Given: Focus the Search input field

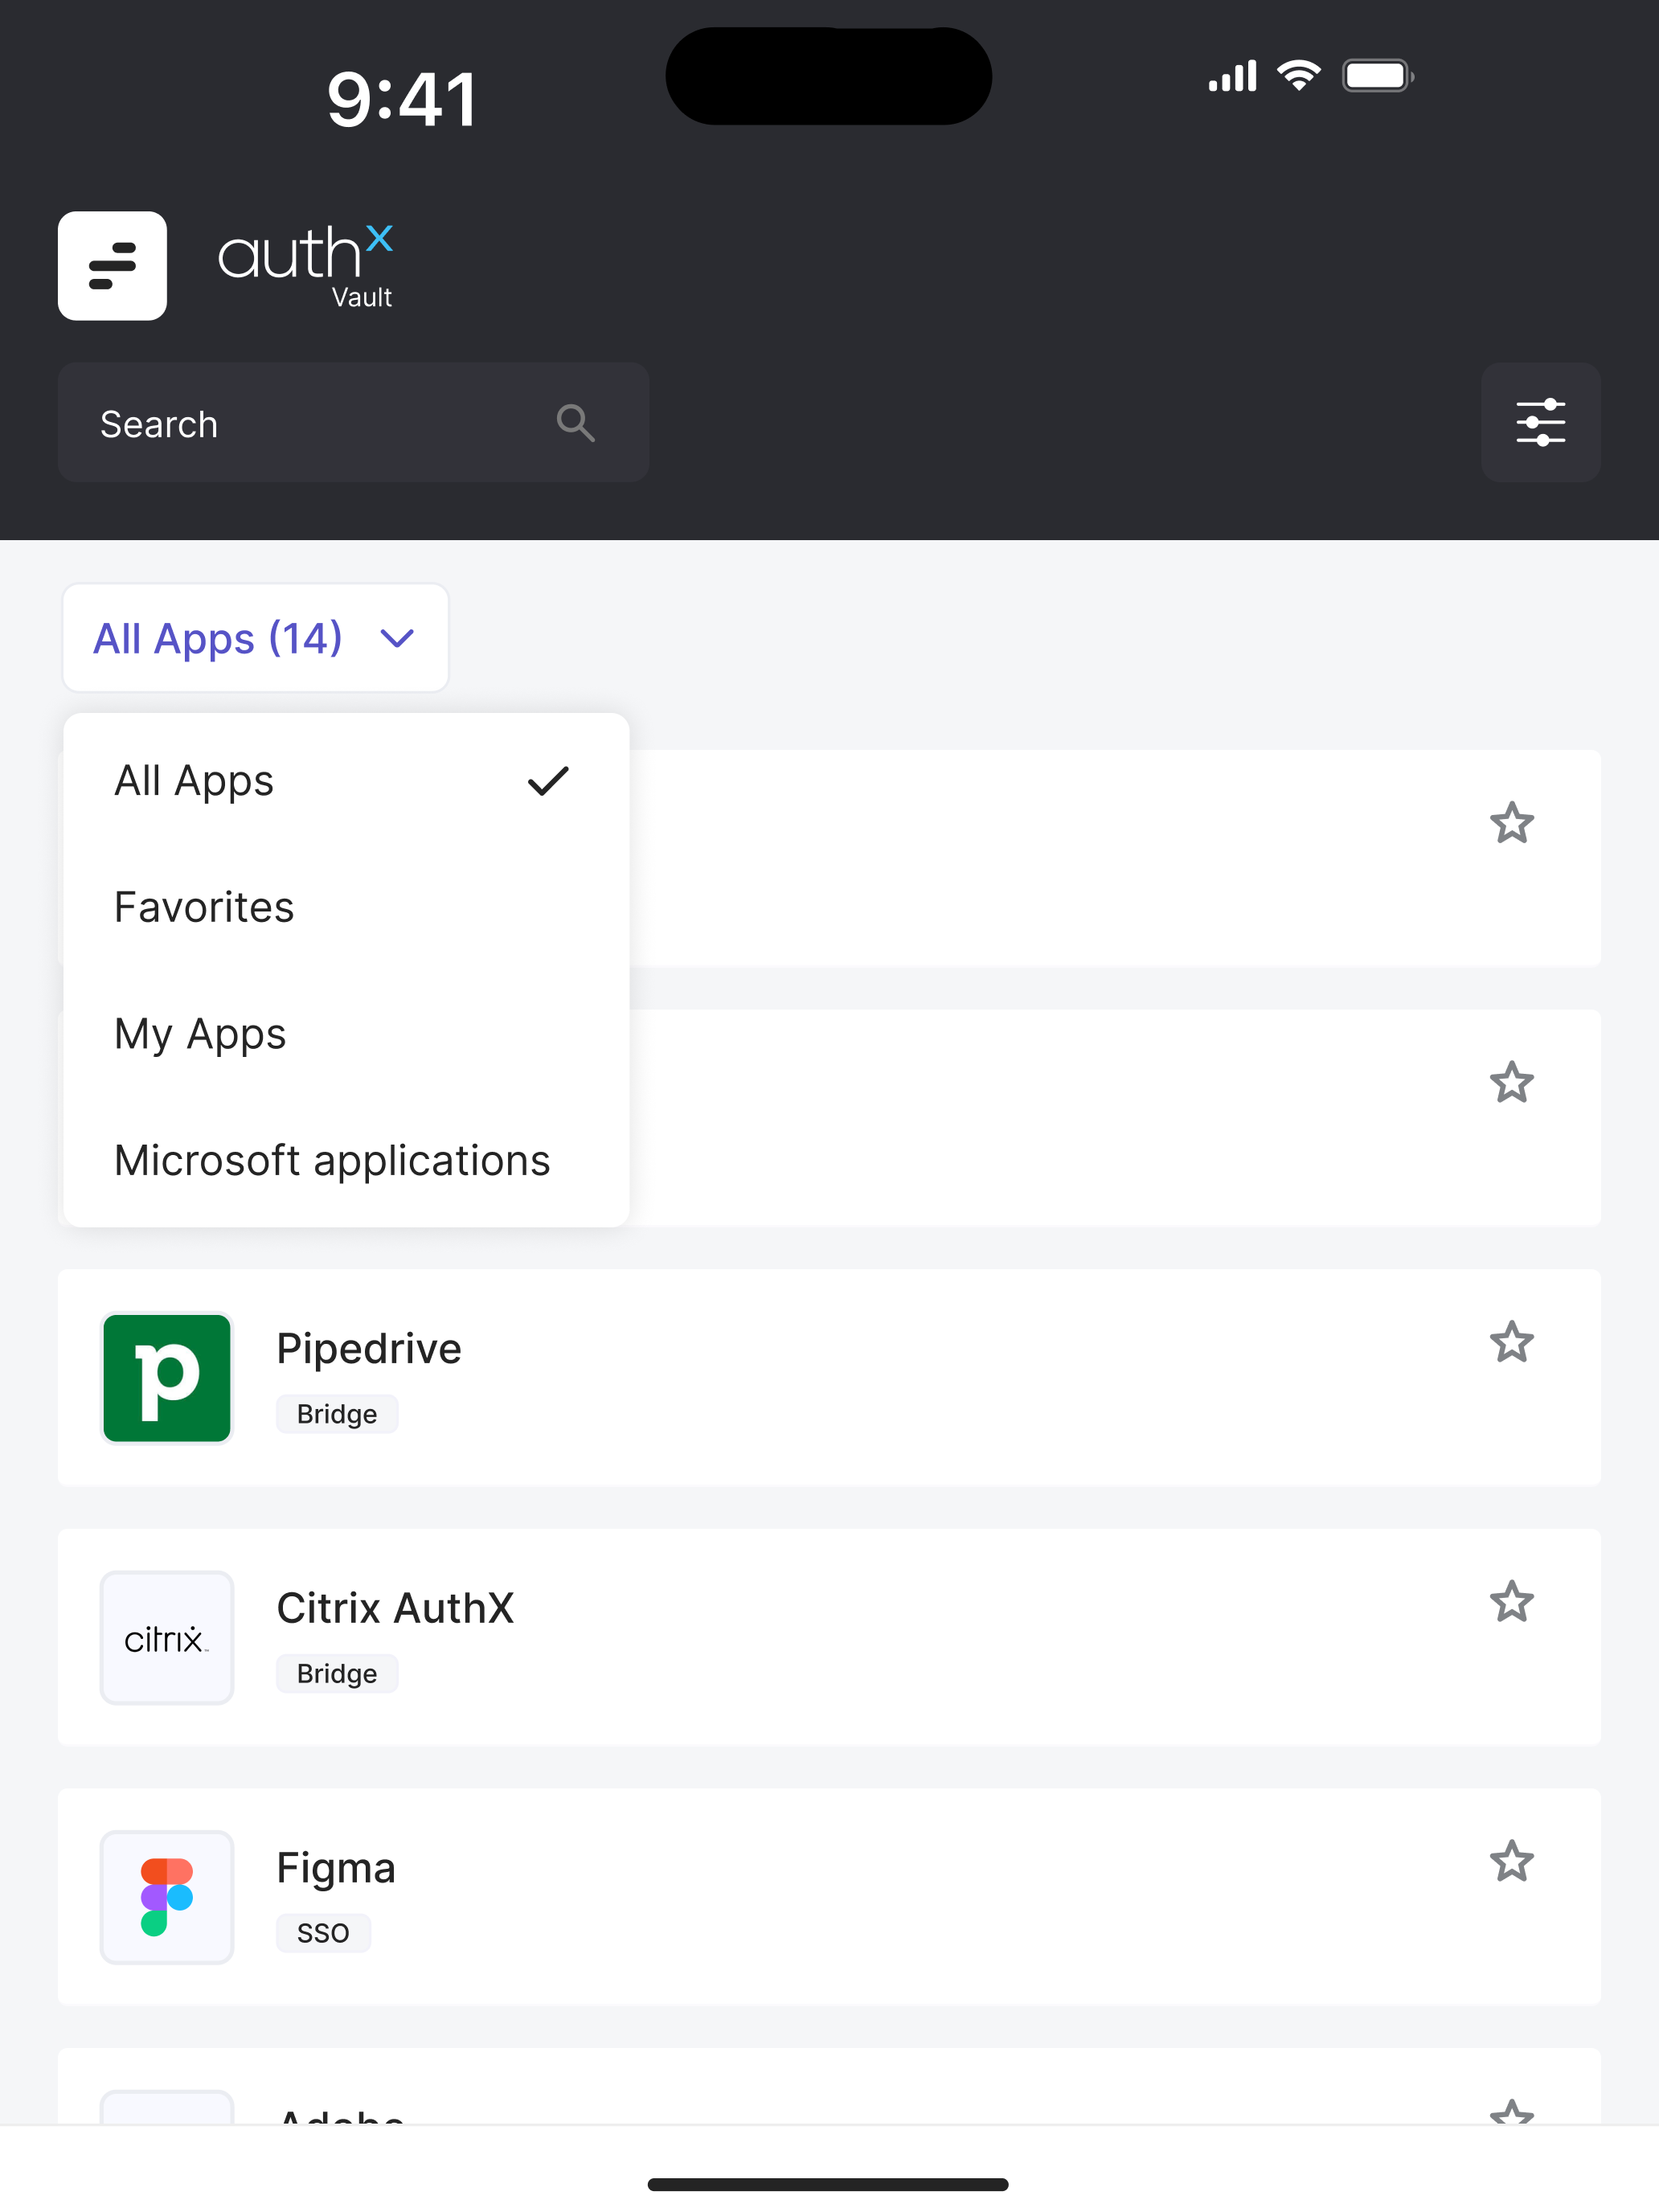Looking at the screenshot, I should [353, 423].
